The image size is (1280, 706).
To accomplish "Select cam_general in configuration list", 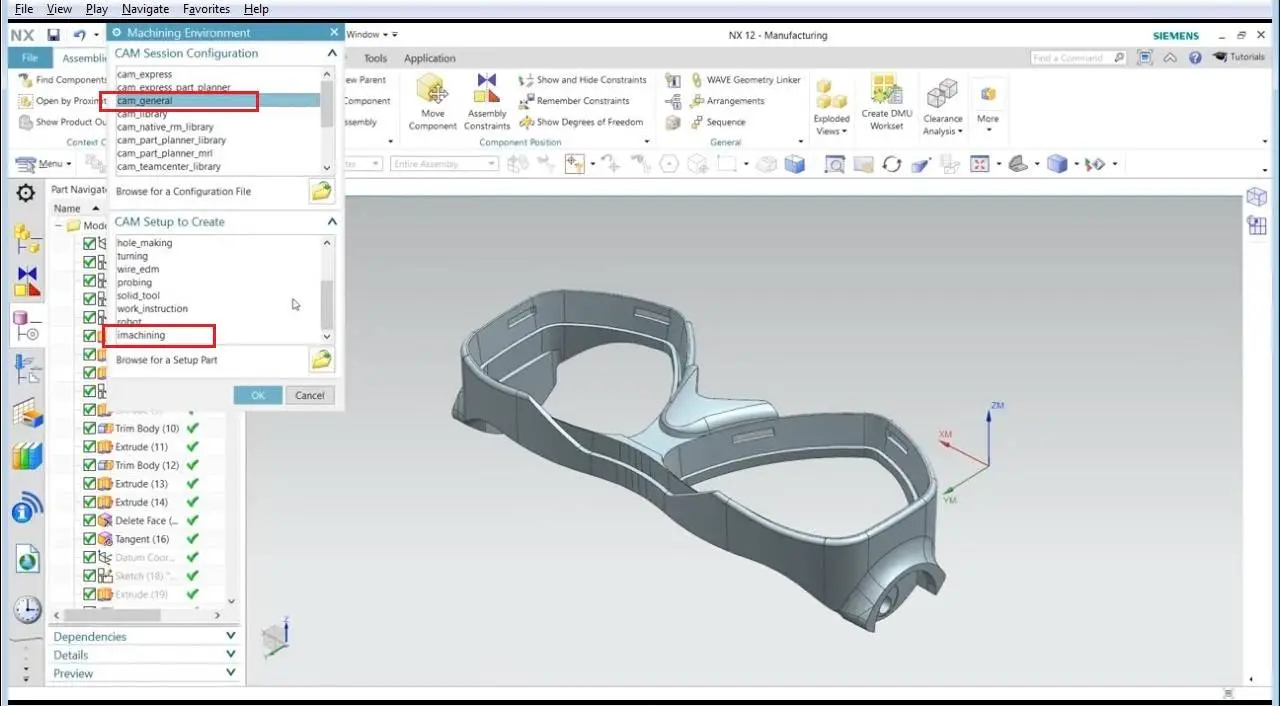I will click(217, 101).
